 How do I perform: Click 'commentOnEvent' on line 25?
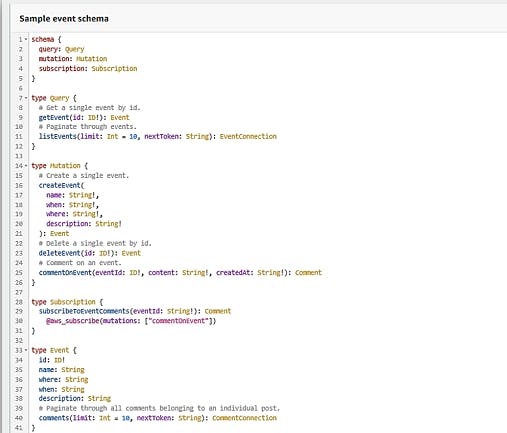[65, 272]
